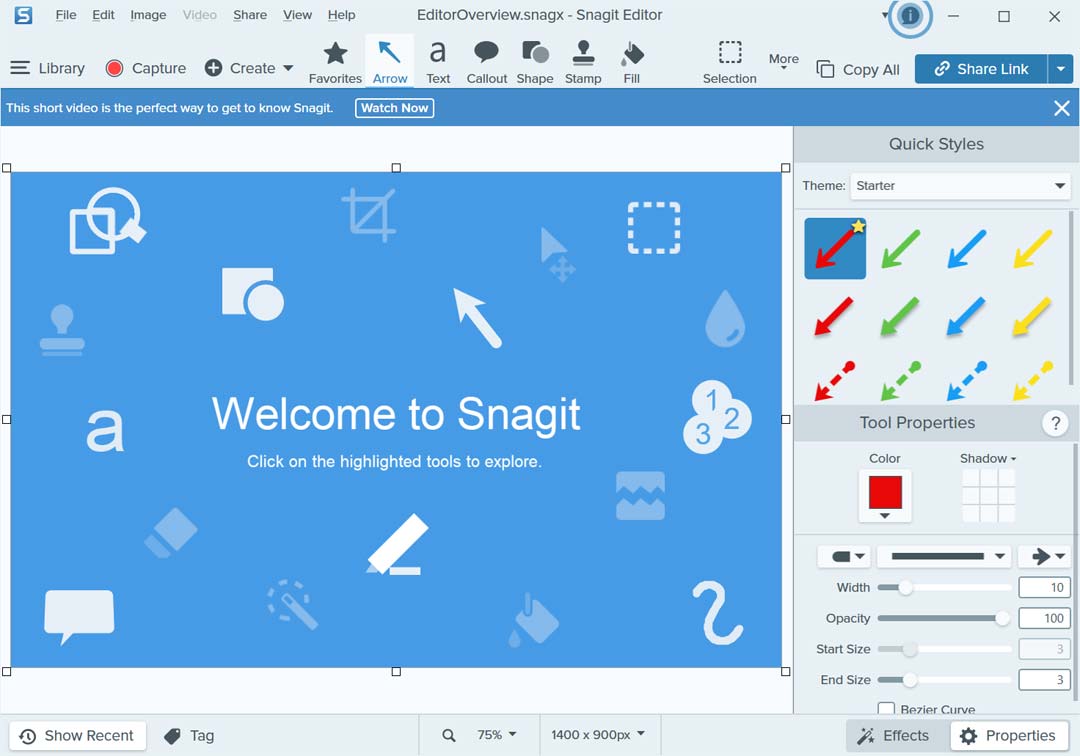Open the Library panel
This screenshot has width=1080, height=756.
tap(48, 68)
